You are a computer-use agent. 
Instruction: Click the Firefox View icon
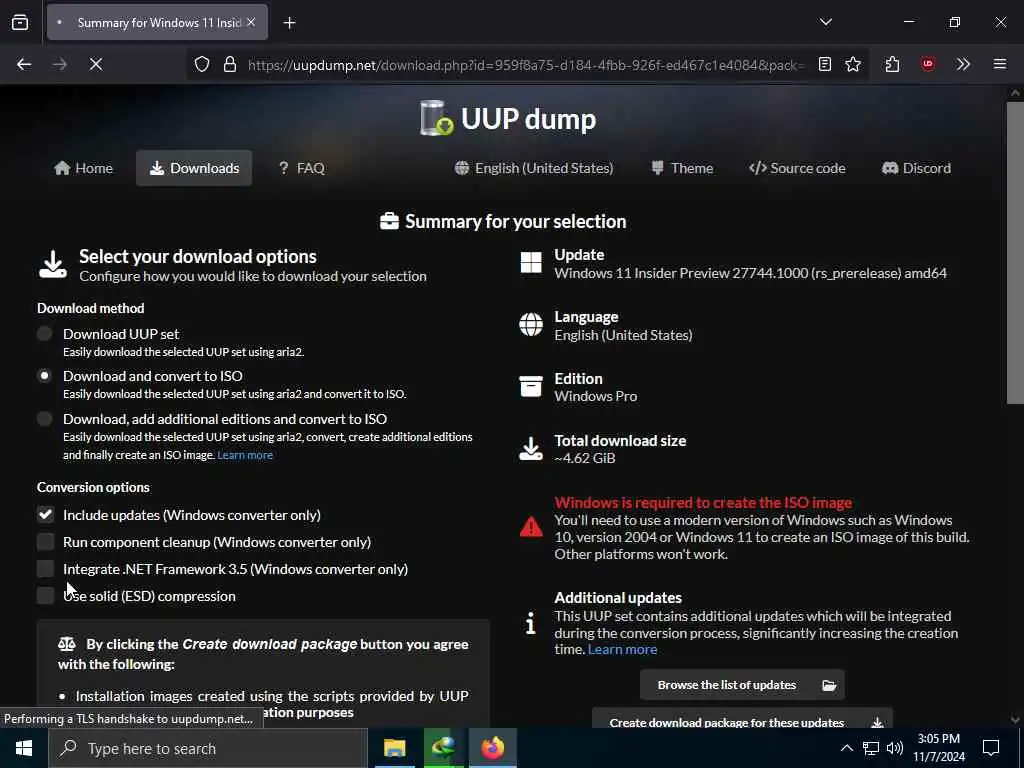click(20, 22)
